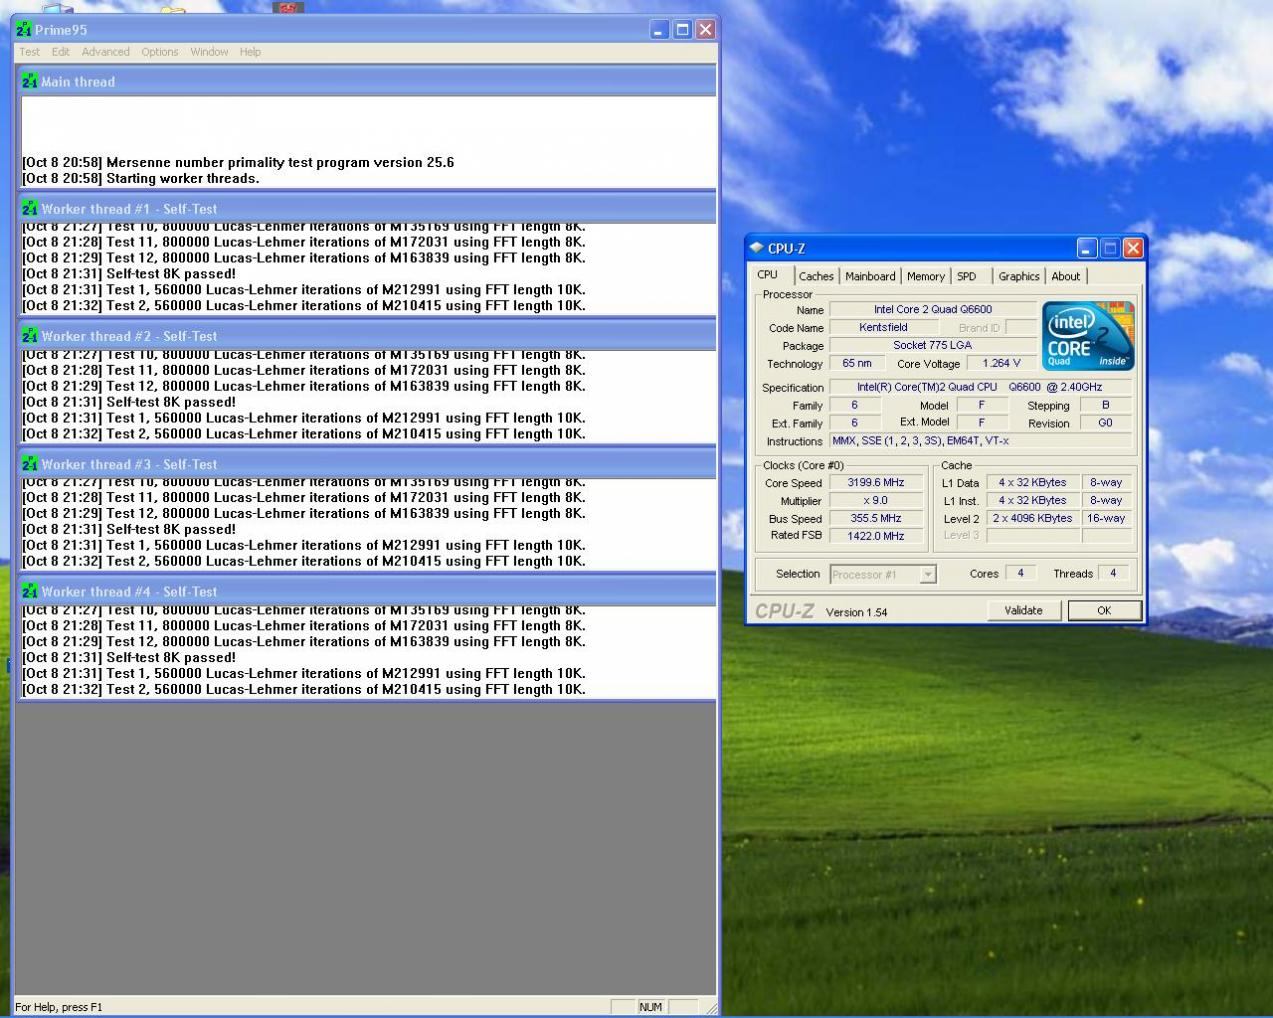The height and width of the screenshot is (1018, 1273).
Task: Click the Bus Speed value 355.5 MHz
Action: coord(876,518)
